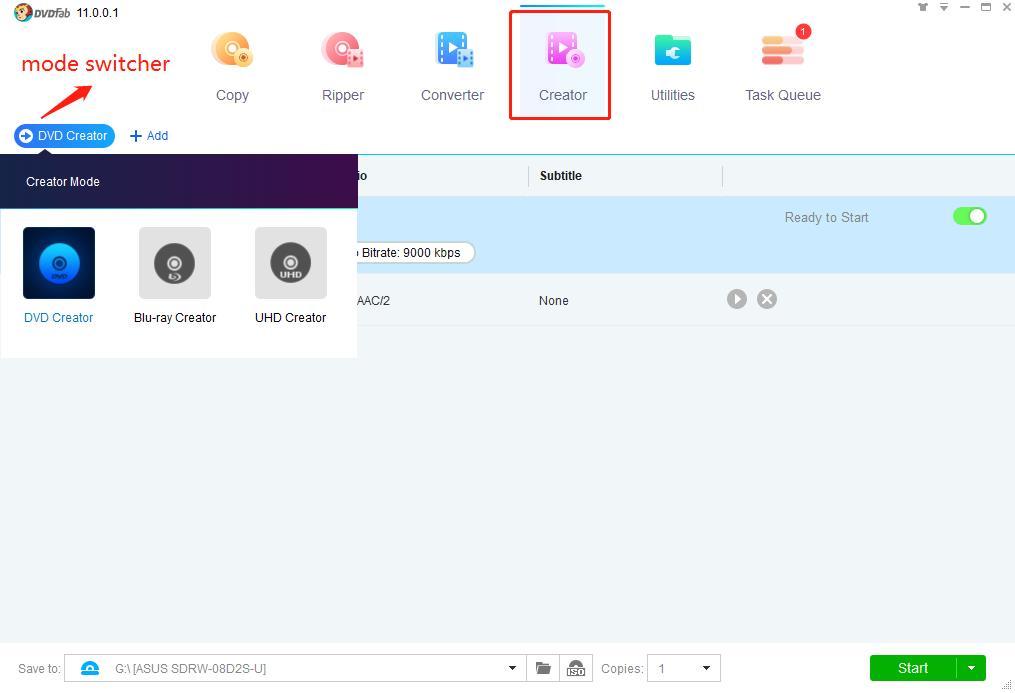Select UHD Creator mode
Viewport: 1015px width, 693px height.
(291, 263)
